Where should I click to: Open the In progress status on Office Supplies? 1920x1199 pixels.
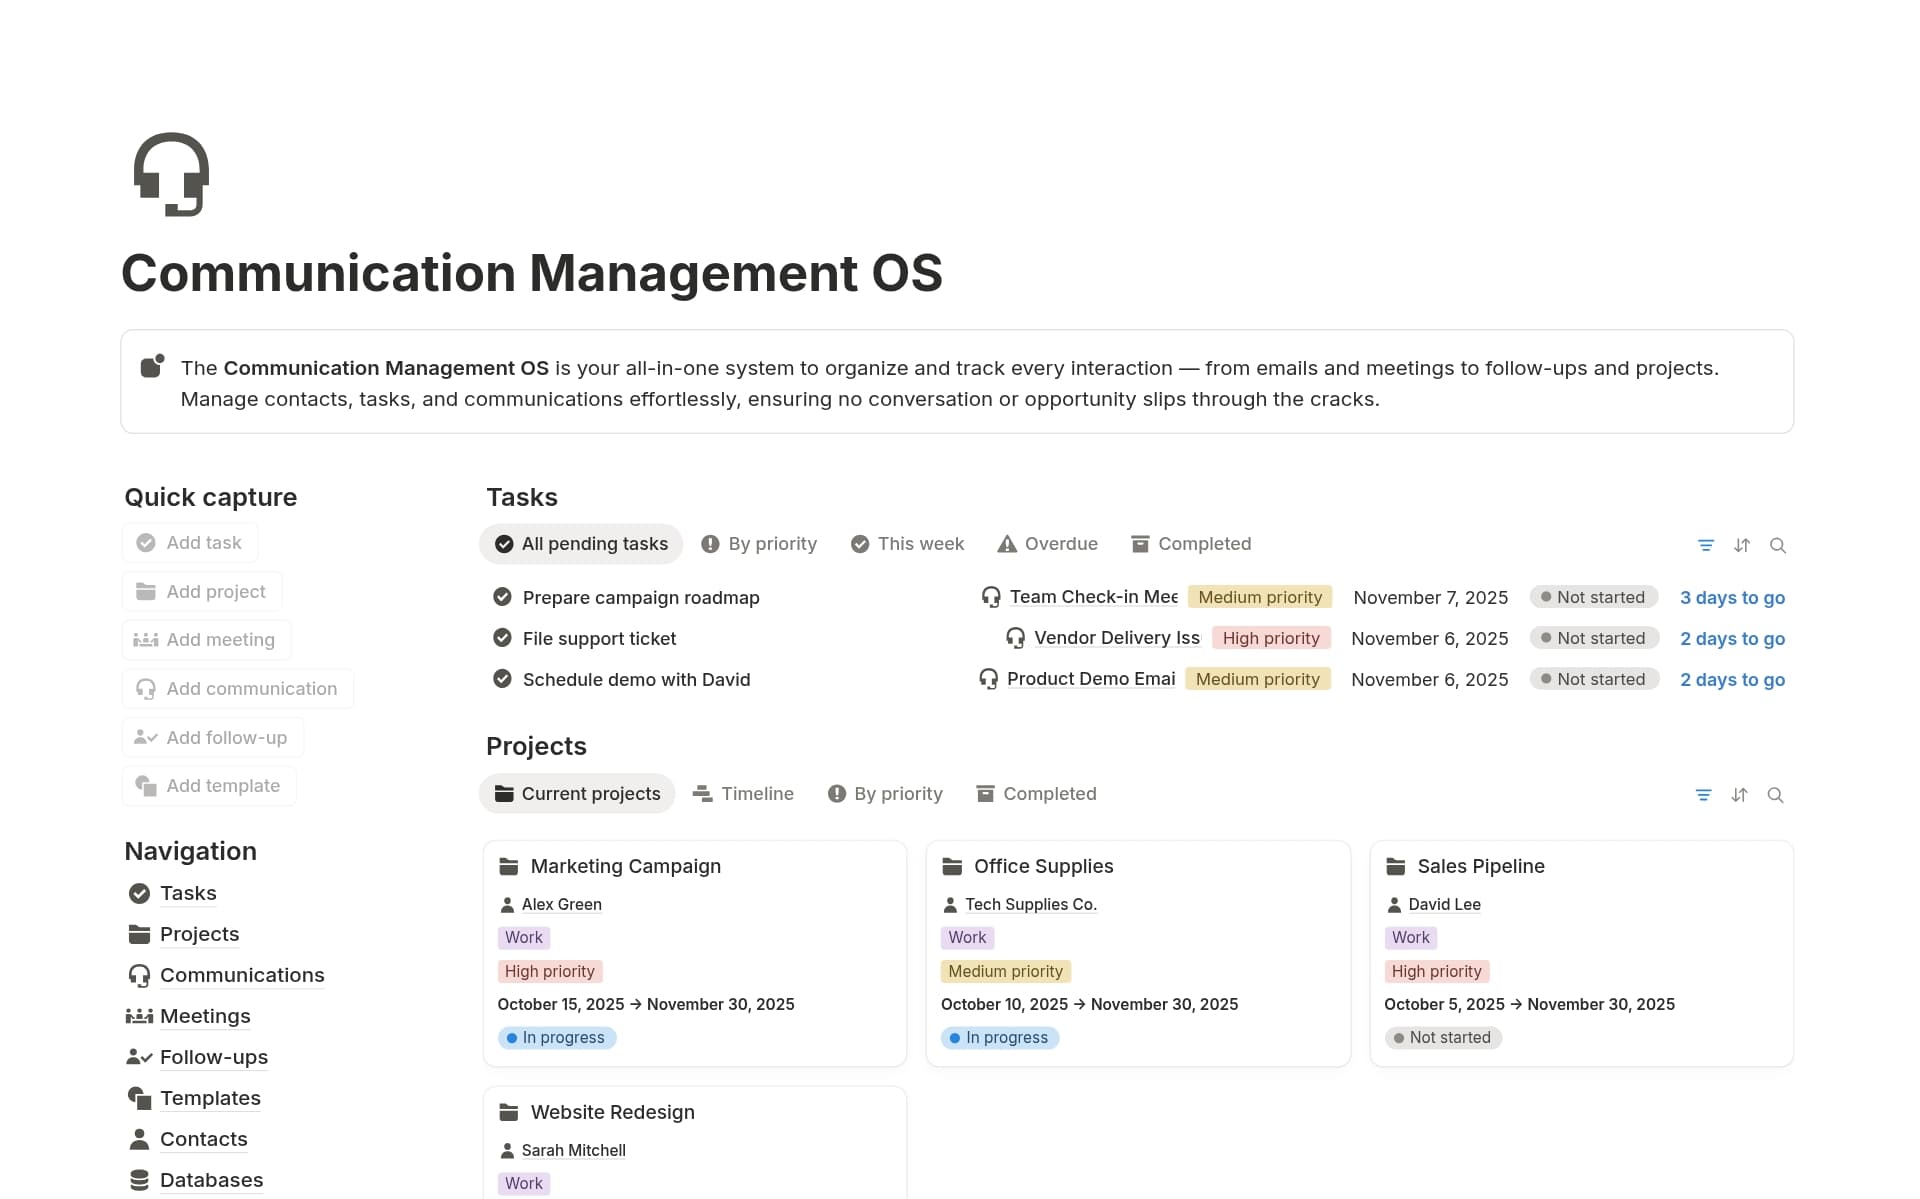(x=999, y=1037)
